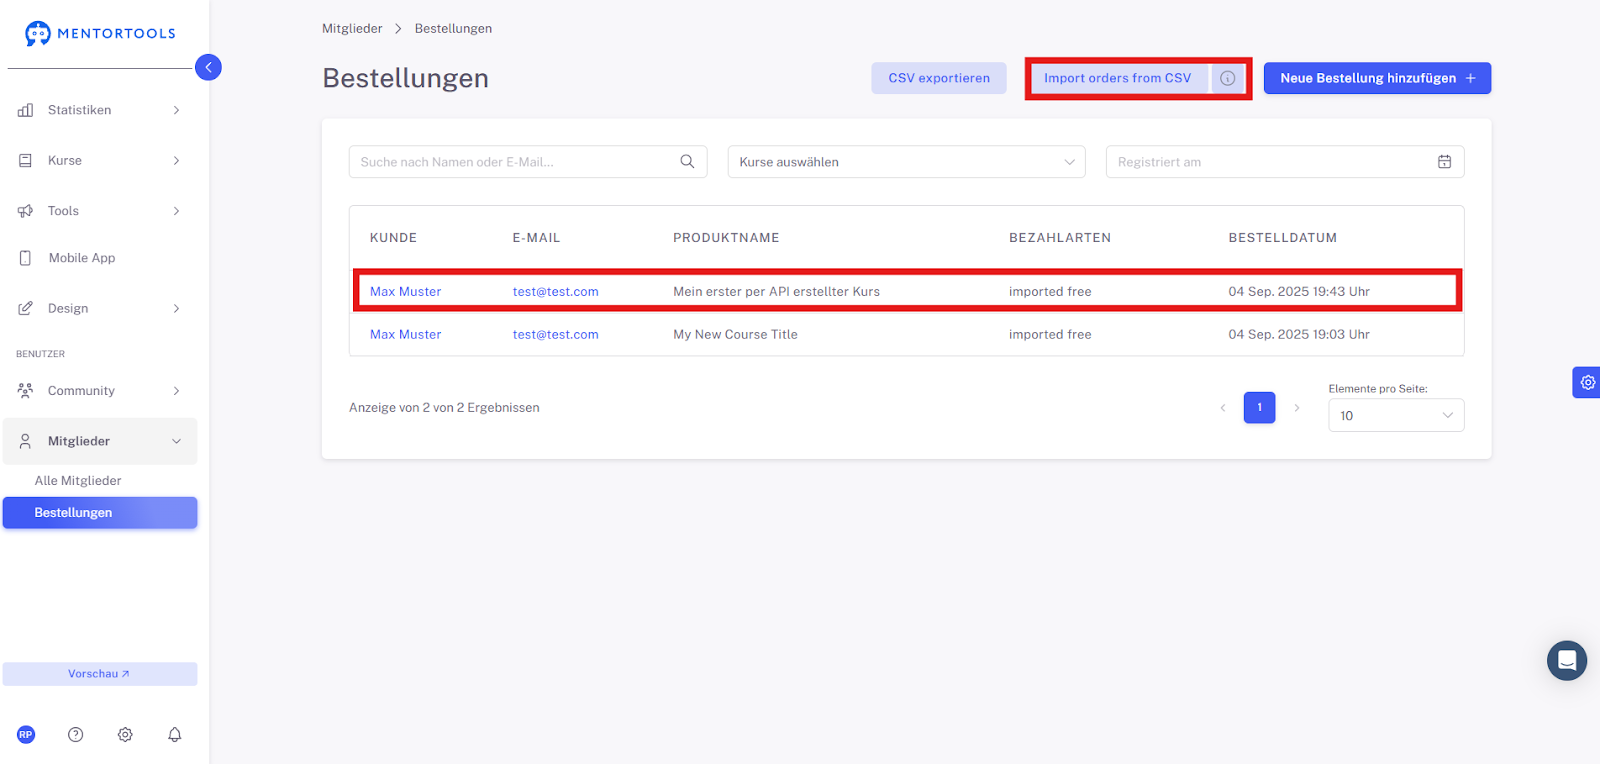Click the Mitglieder person icon
This screenshot has width=1600, height=764.
coord(25,441)
